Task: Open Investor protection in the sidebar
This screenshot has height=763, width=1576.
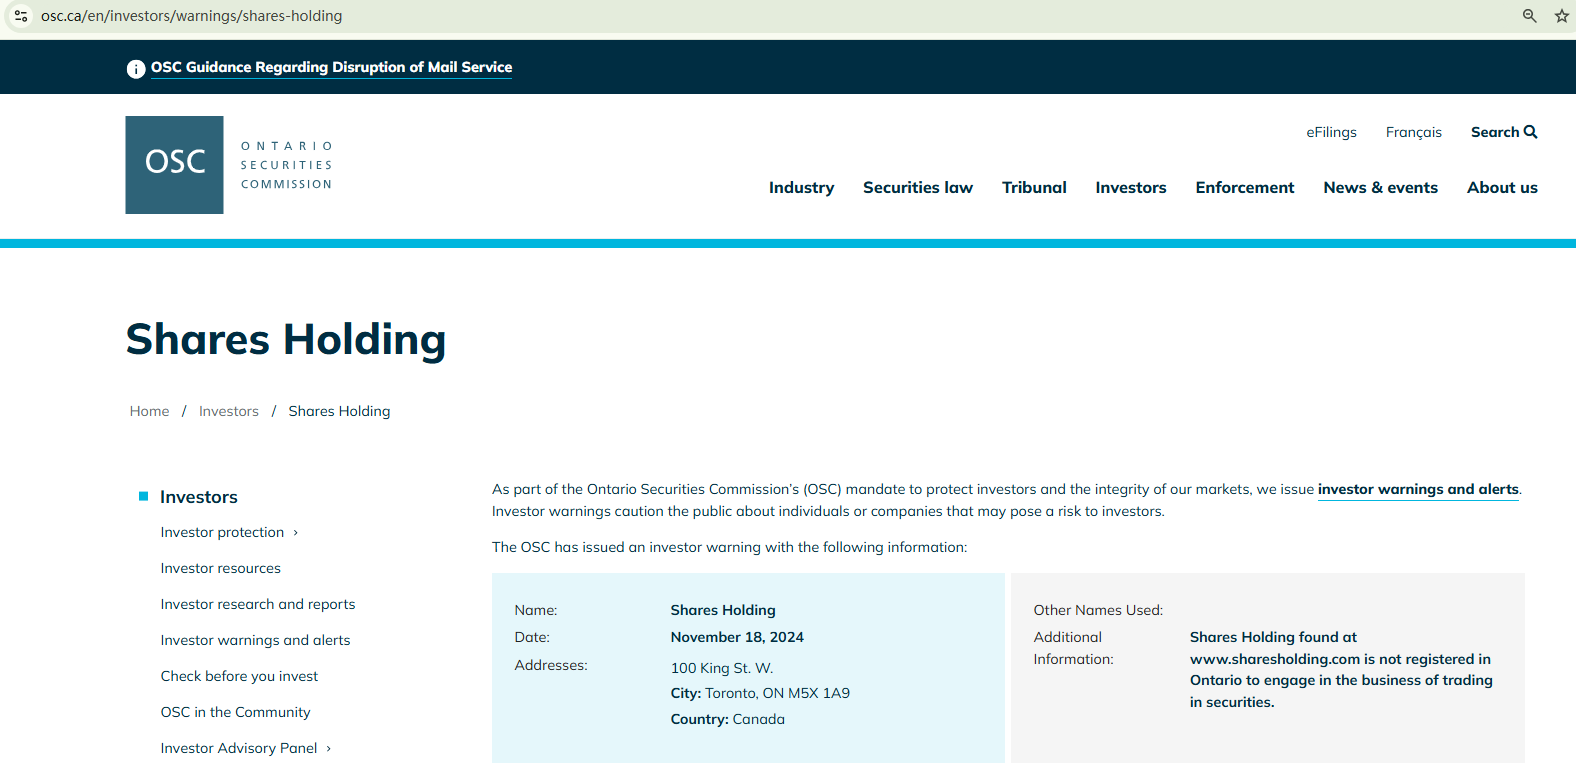Action: coord(222,533)
